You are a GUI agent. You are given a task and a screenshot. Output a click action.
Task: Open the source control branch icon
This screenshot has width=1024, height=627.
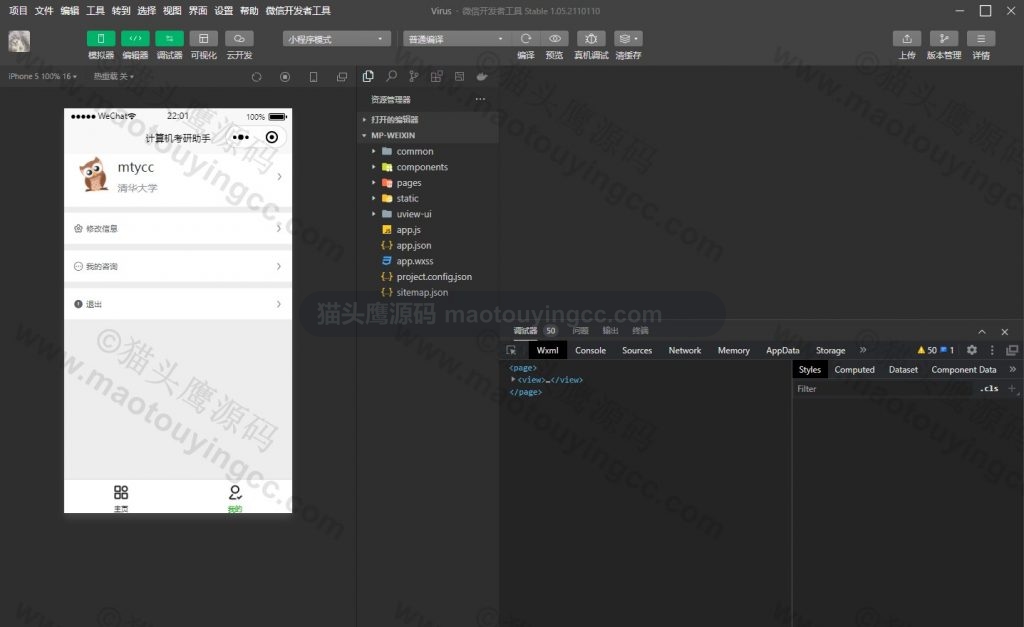(x=413, y=76)
